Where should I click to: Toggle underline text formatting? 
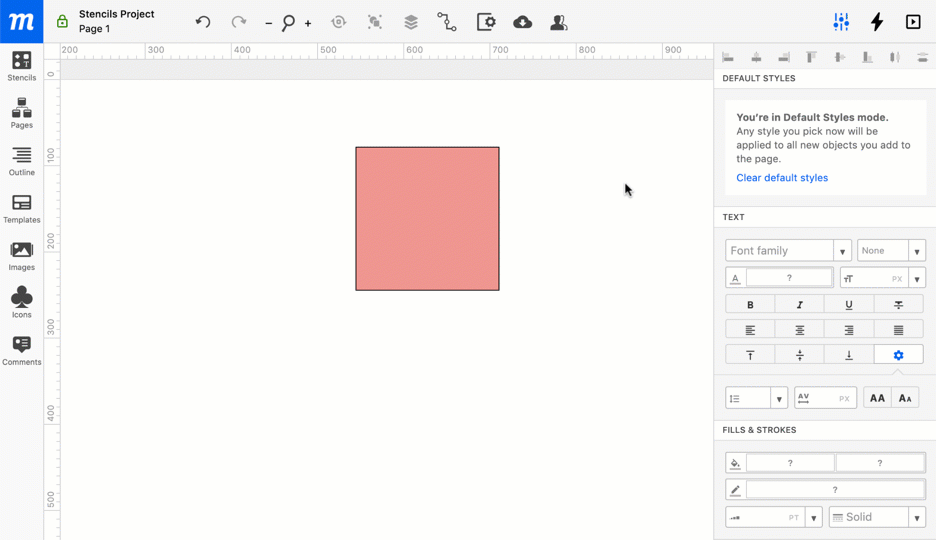coord(848,305)
